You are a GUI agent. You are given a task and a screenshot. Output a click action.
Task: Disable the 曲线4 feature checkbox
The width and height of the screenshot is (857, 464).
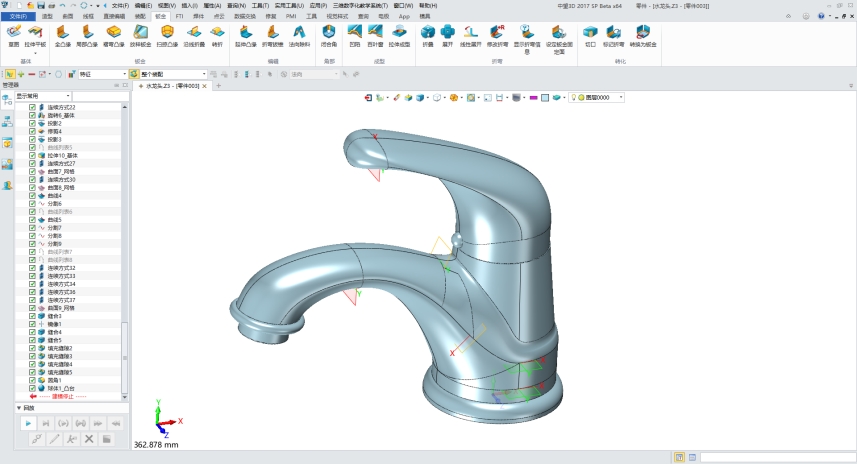click(32, 195)
